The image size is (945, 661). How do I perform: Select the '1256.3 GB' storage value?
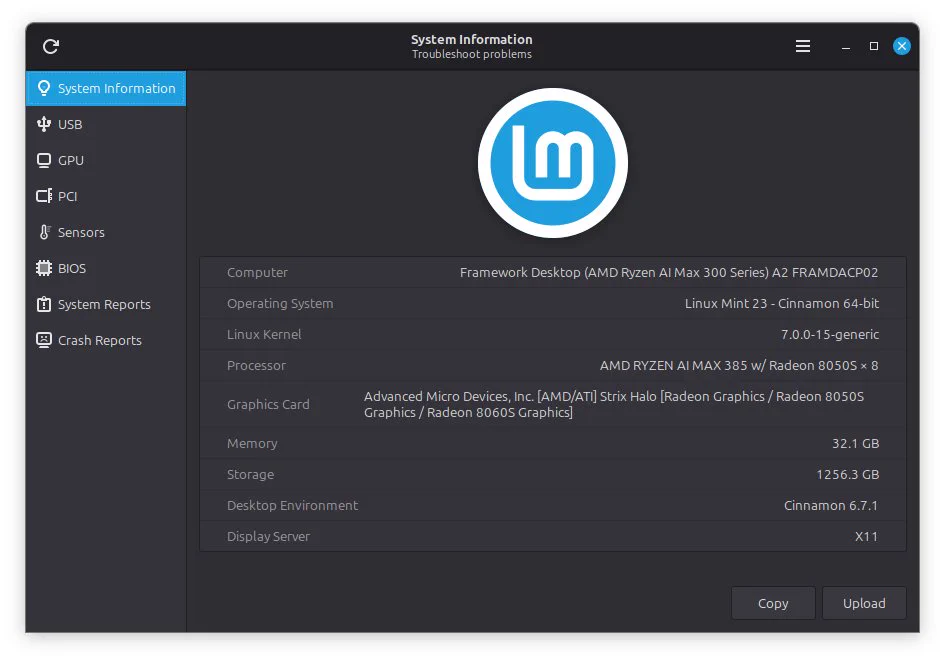[x=847, y=474]
